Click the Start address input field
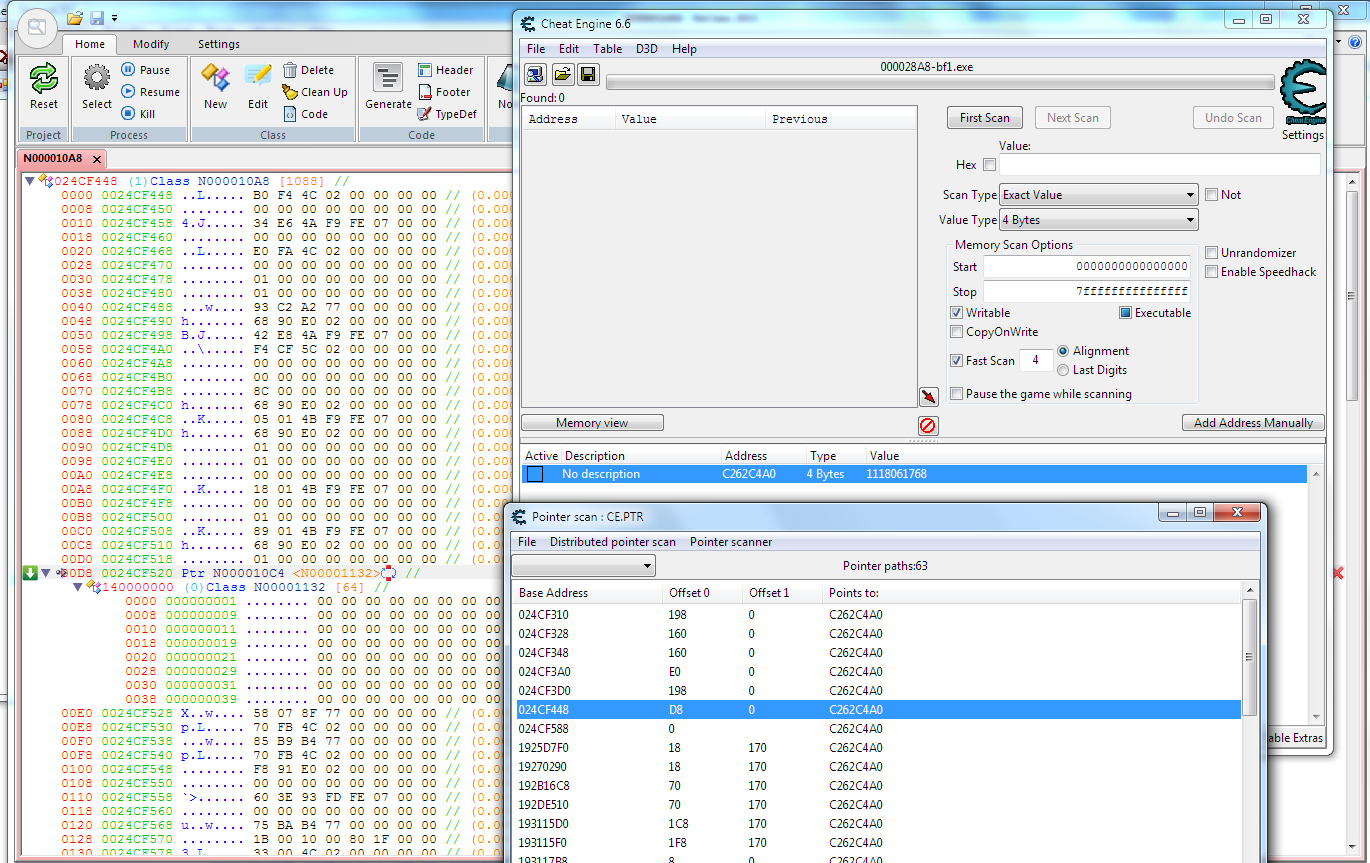Screen dimensions: 1370x863 (1087, 267)
